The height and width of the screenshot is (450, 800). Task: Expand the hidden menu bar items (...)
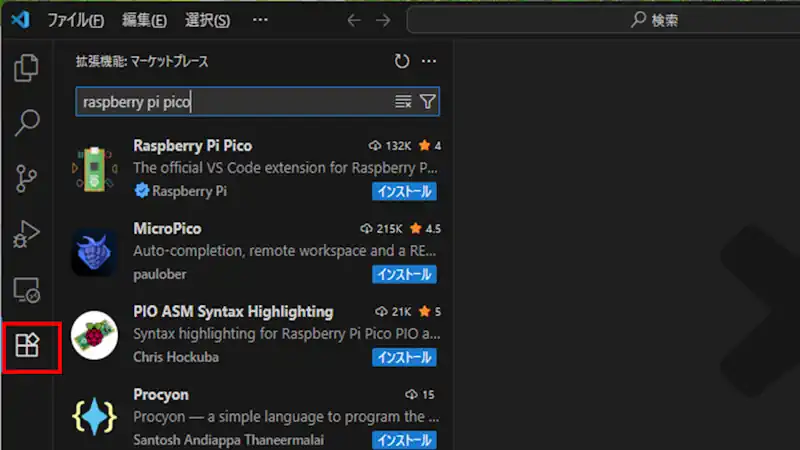coord(260,20)
